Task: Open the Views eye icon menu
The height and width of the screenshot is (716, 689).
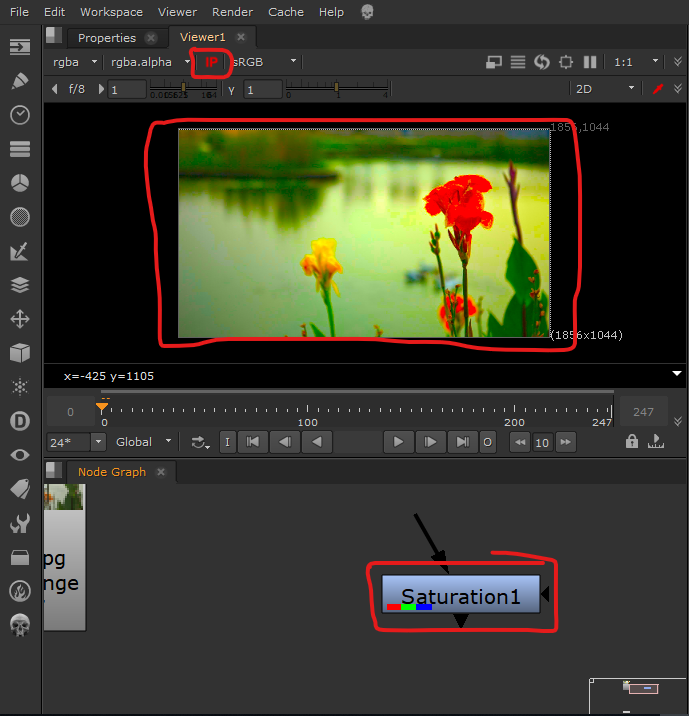Action: (19, 455)
